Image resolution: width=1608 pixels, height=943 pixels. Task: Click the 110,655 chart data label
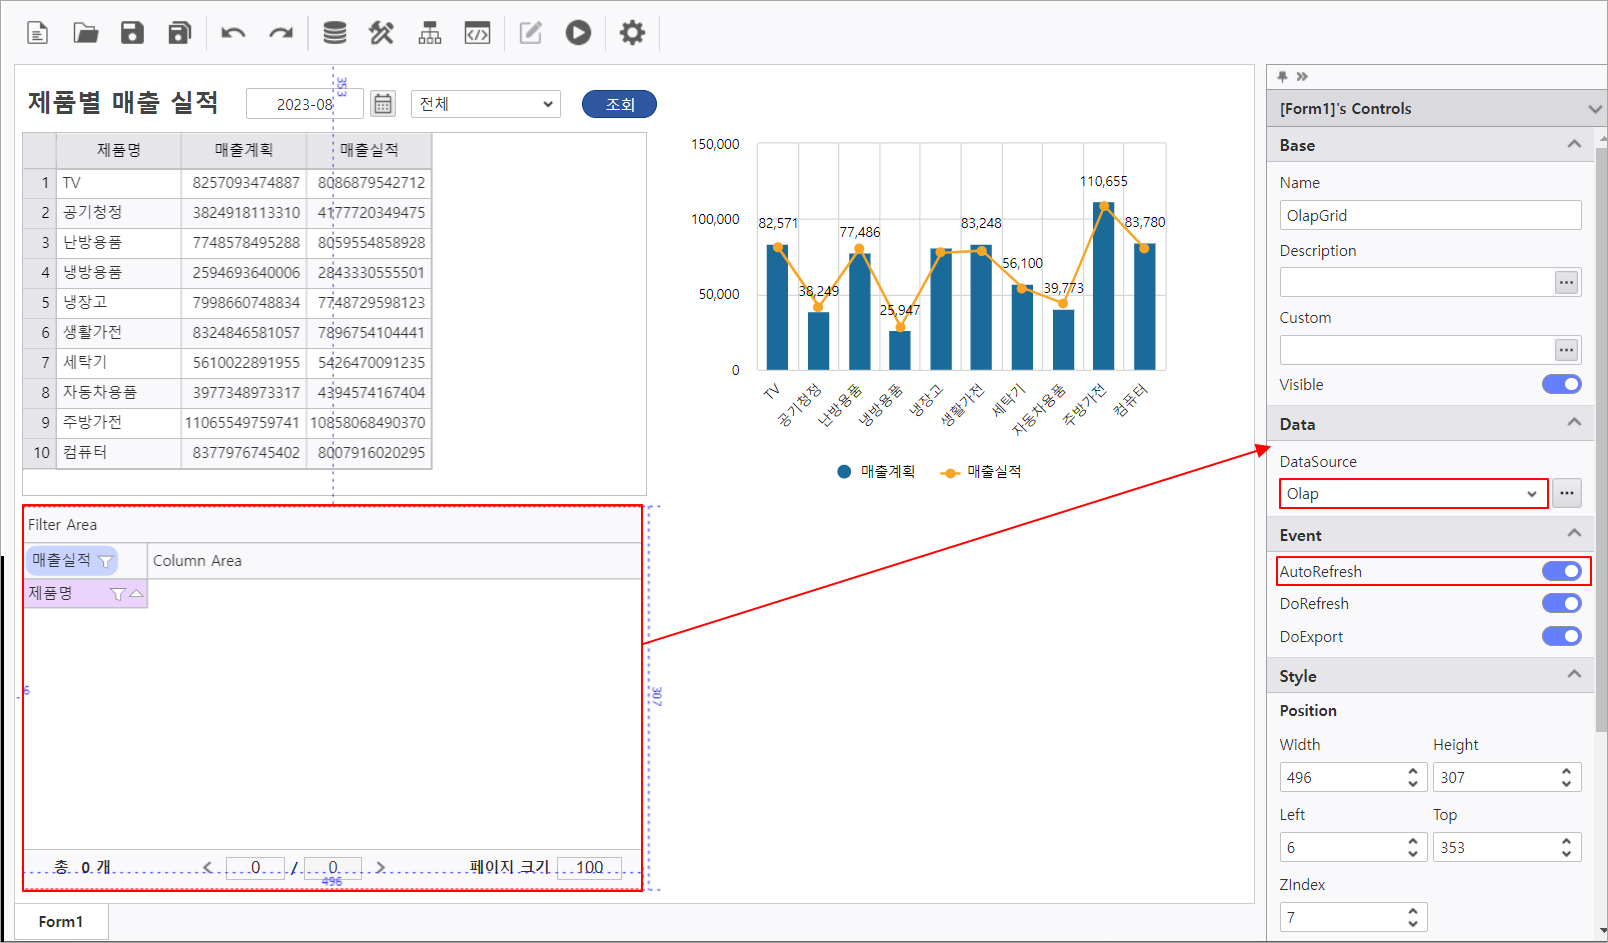1103,181
